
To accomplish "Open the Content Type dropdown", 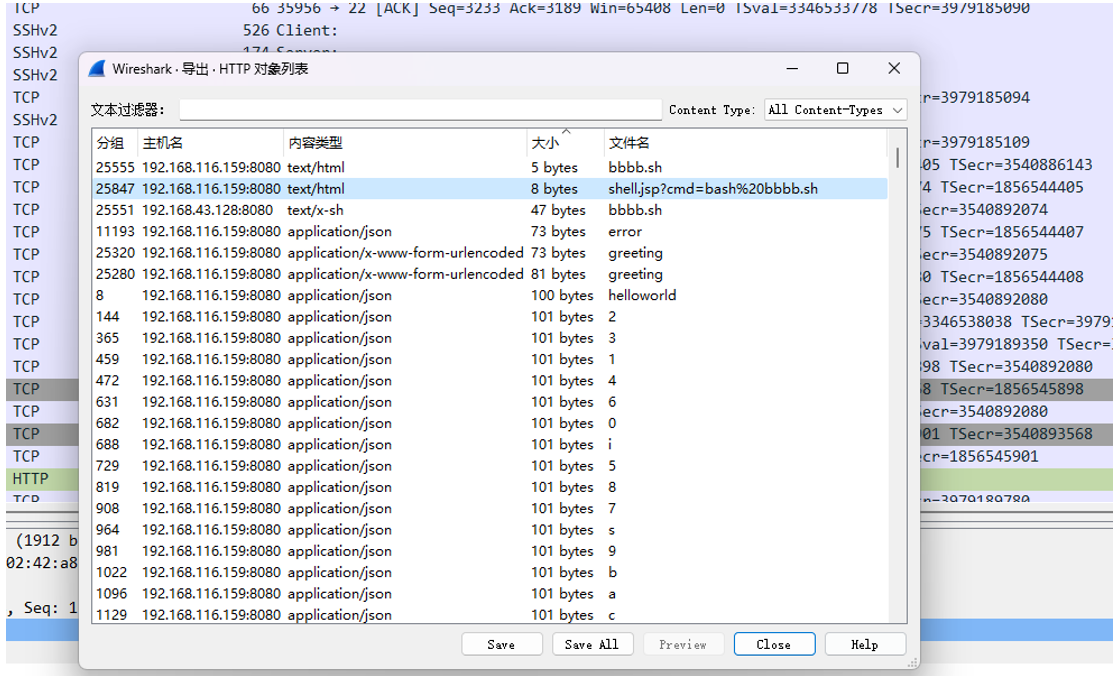I will (x=835, y=109).
